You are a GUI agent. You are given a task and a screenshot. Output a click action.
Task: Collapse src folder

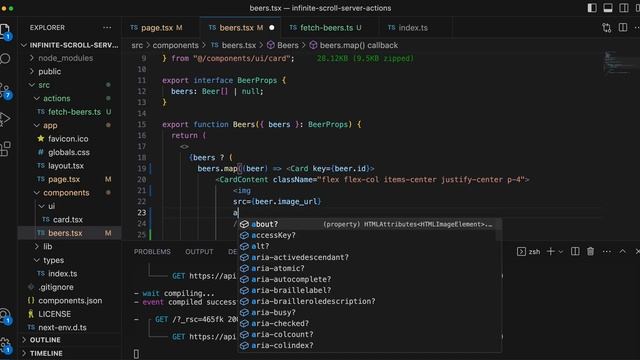tap(69, 85)
